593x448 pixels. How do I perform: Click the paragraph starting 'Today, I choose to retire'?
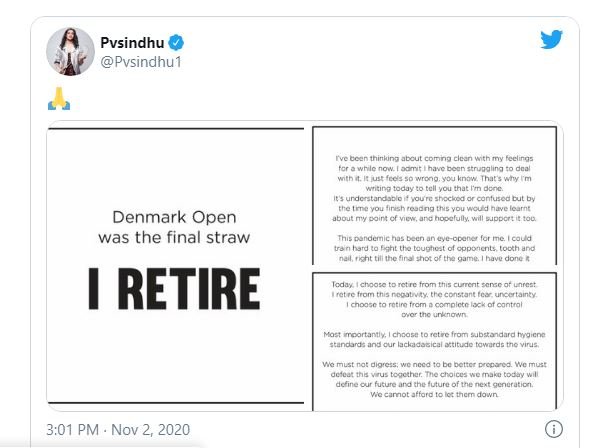click(x=434, y=299)
